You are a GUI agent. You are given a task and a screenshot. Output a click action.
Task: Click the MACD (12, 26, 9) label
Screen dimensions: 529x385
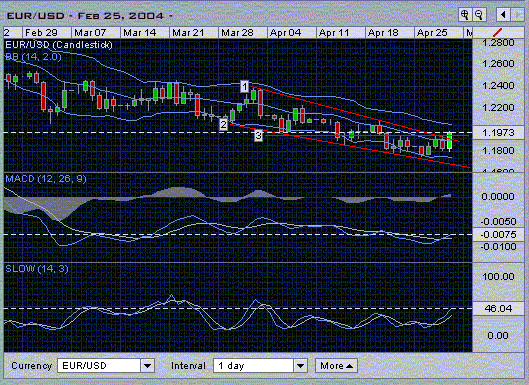click(x=46, y=179)
